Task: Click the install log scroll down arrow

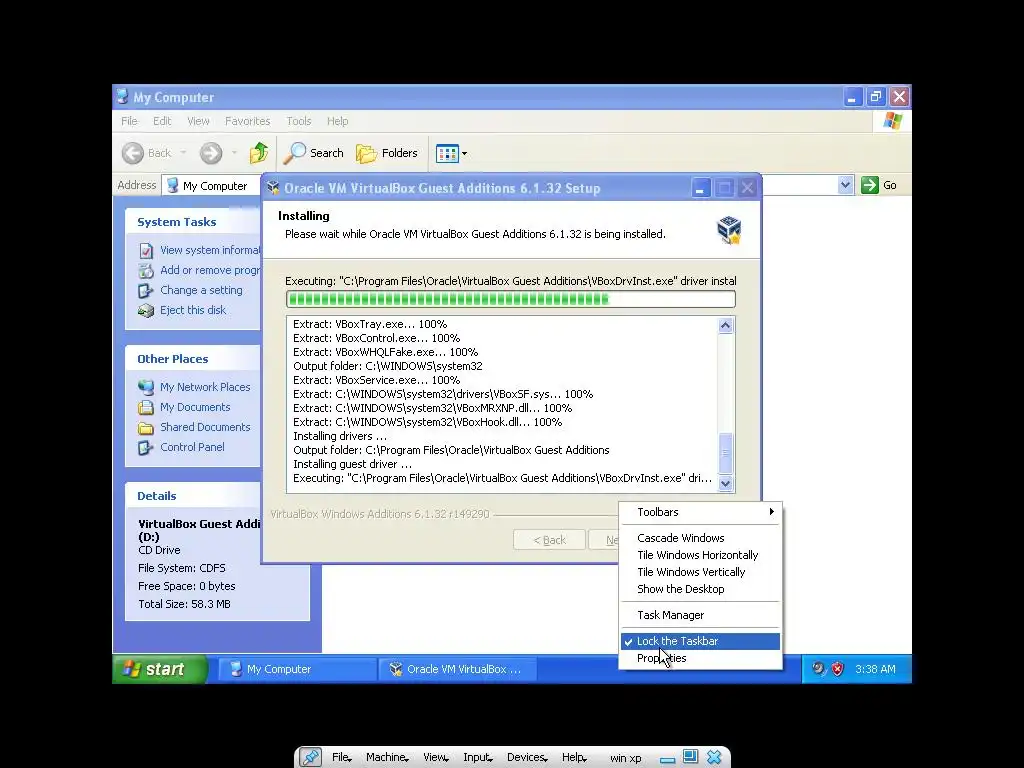Action: tap(726, 483)
